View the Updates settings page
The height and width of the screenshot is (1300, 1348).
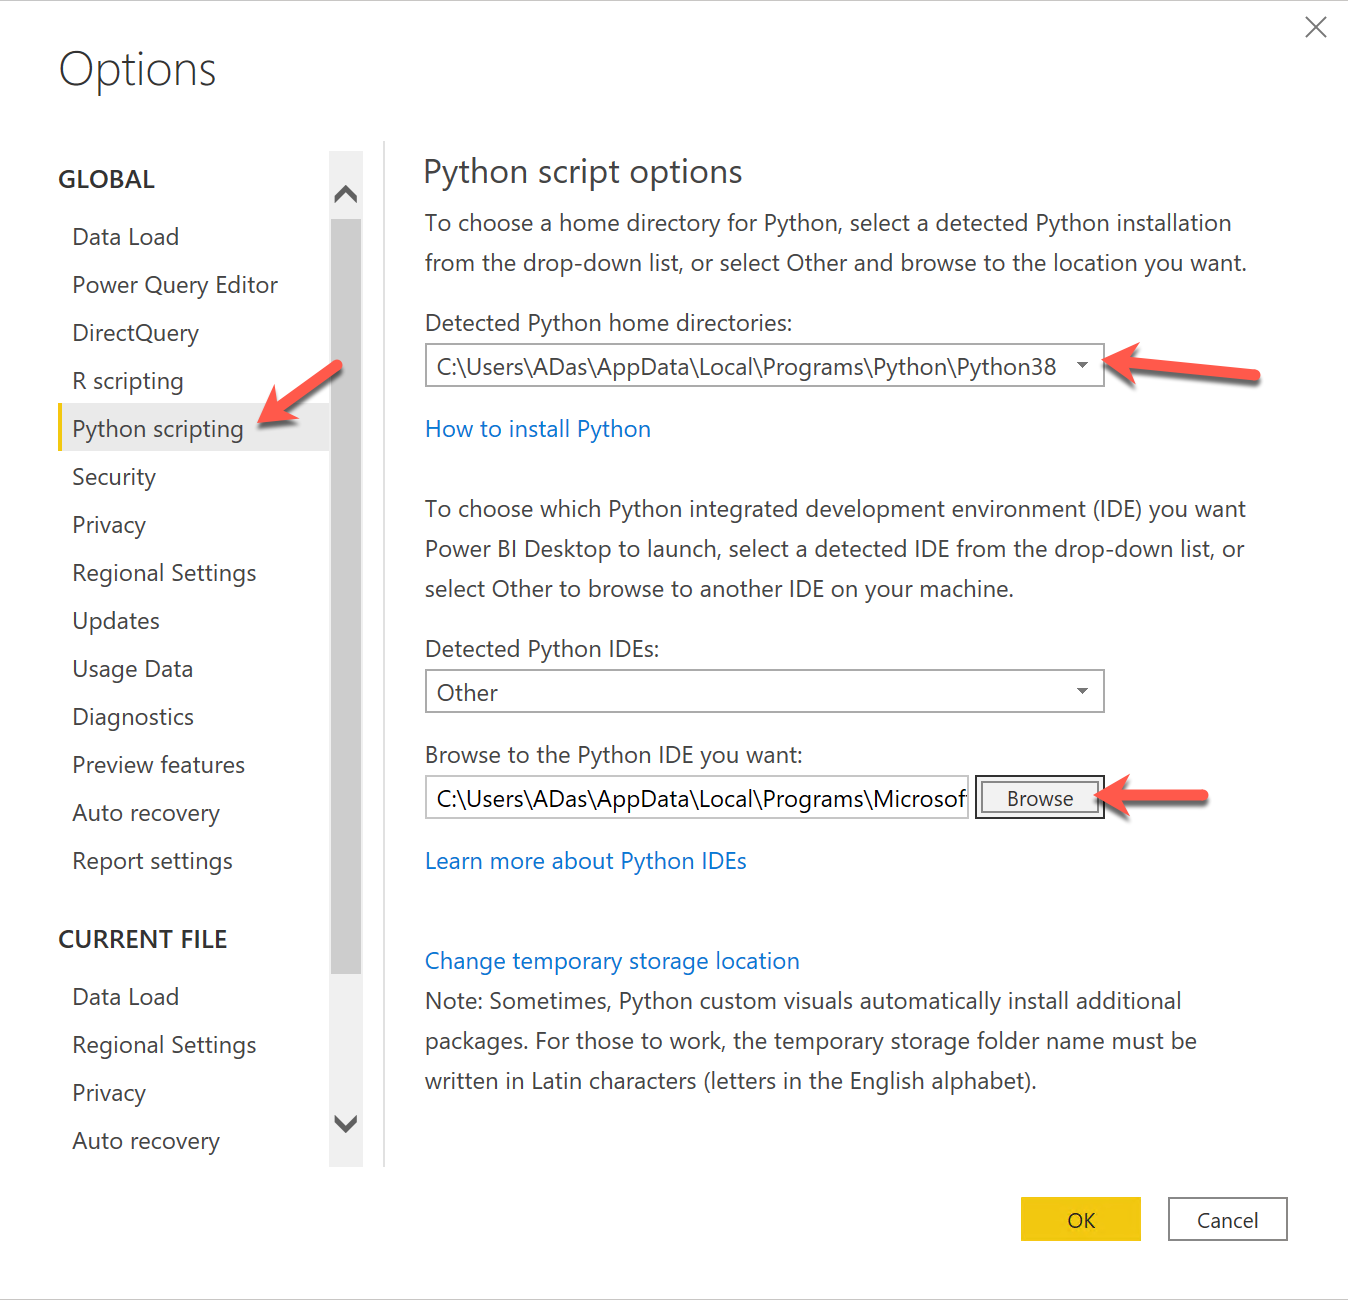[115, 620]
